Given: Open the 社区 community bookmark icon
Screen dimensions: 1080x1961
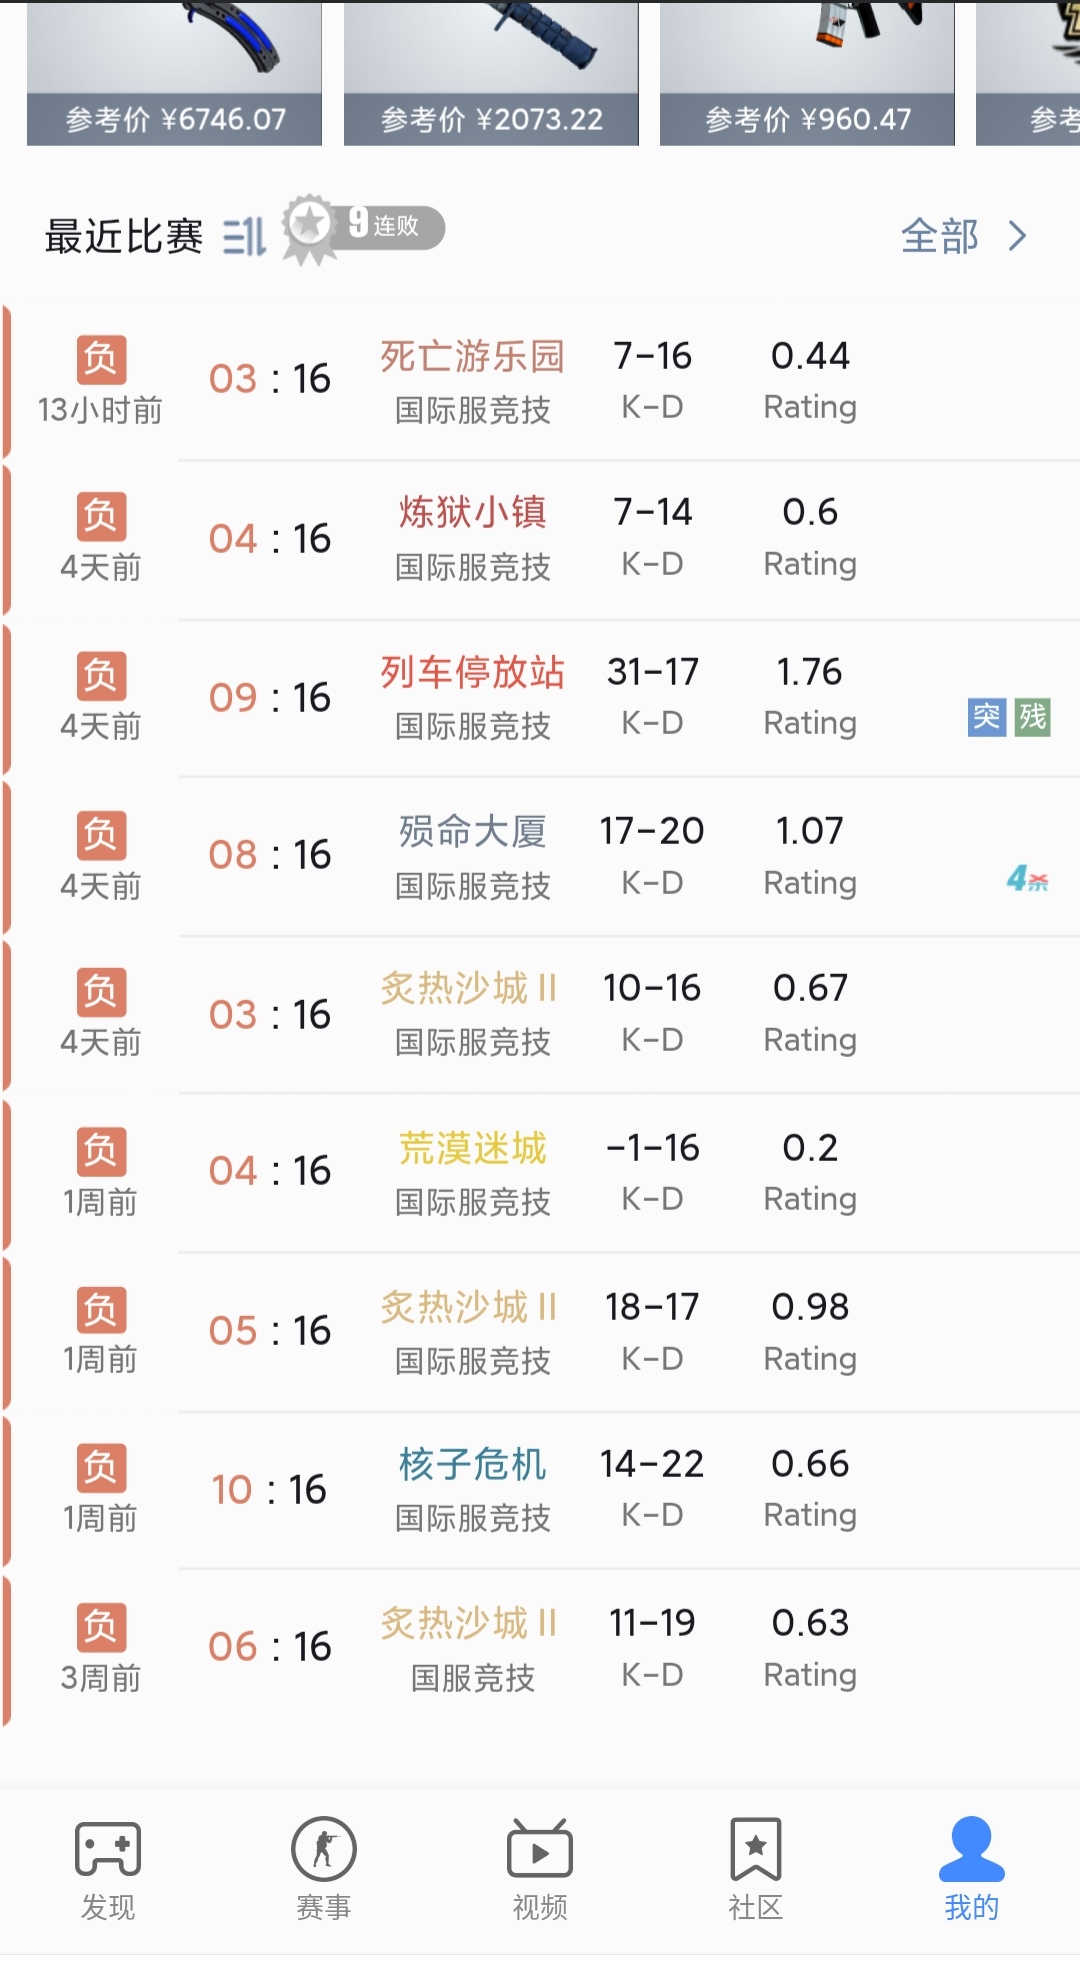Looking at the screenshot, I should [755, 1867].
